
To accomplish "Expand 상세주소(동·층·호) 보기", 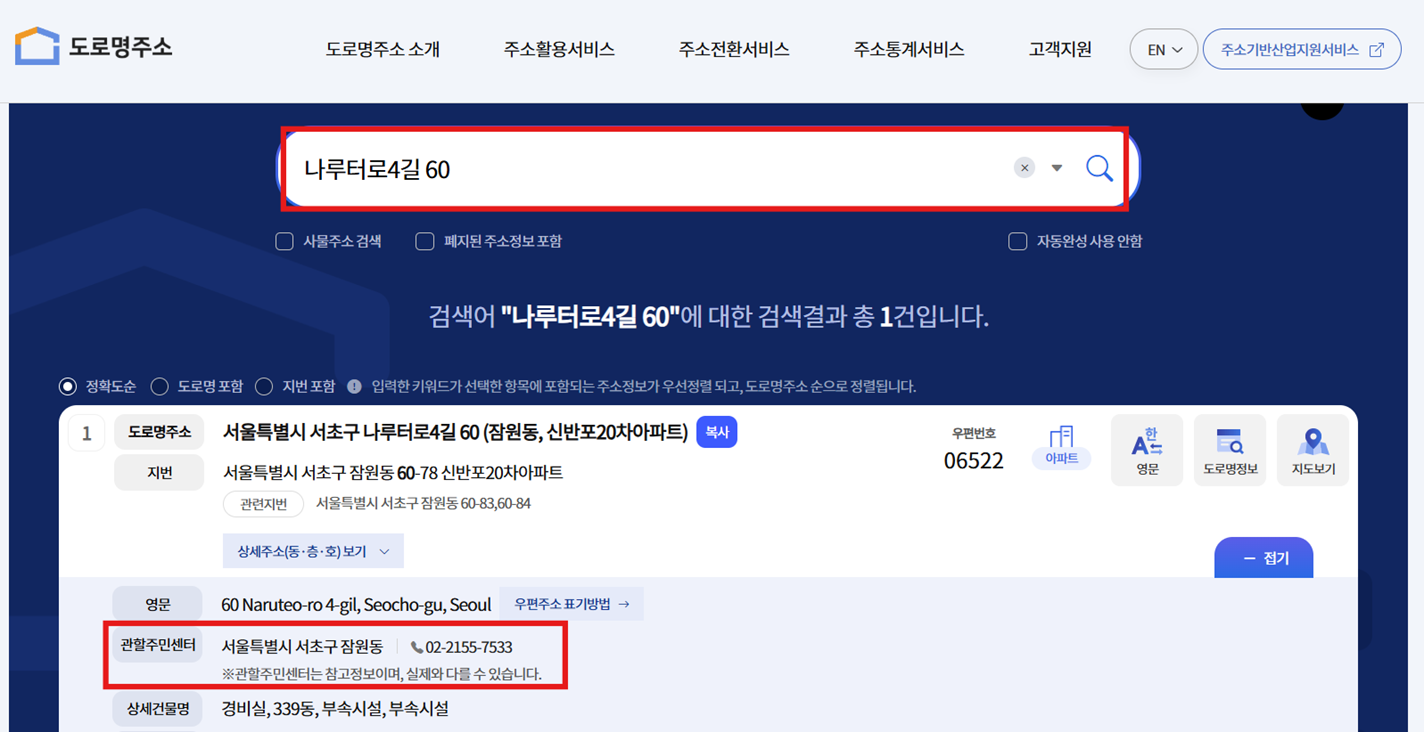I will coord(313,551).
